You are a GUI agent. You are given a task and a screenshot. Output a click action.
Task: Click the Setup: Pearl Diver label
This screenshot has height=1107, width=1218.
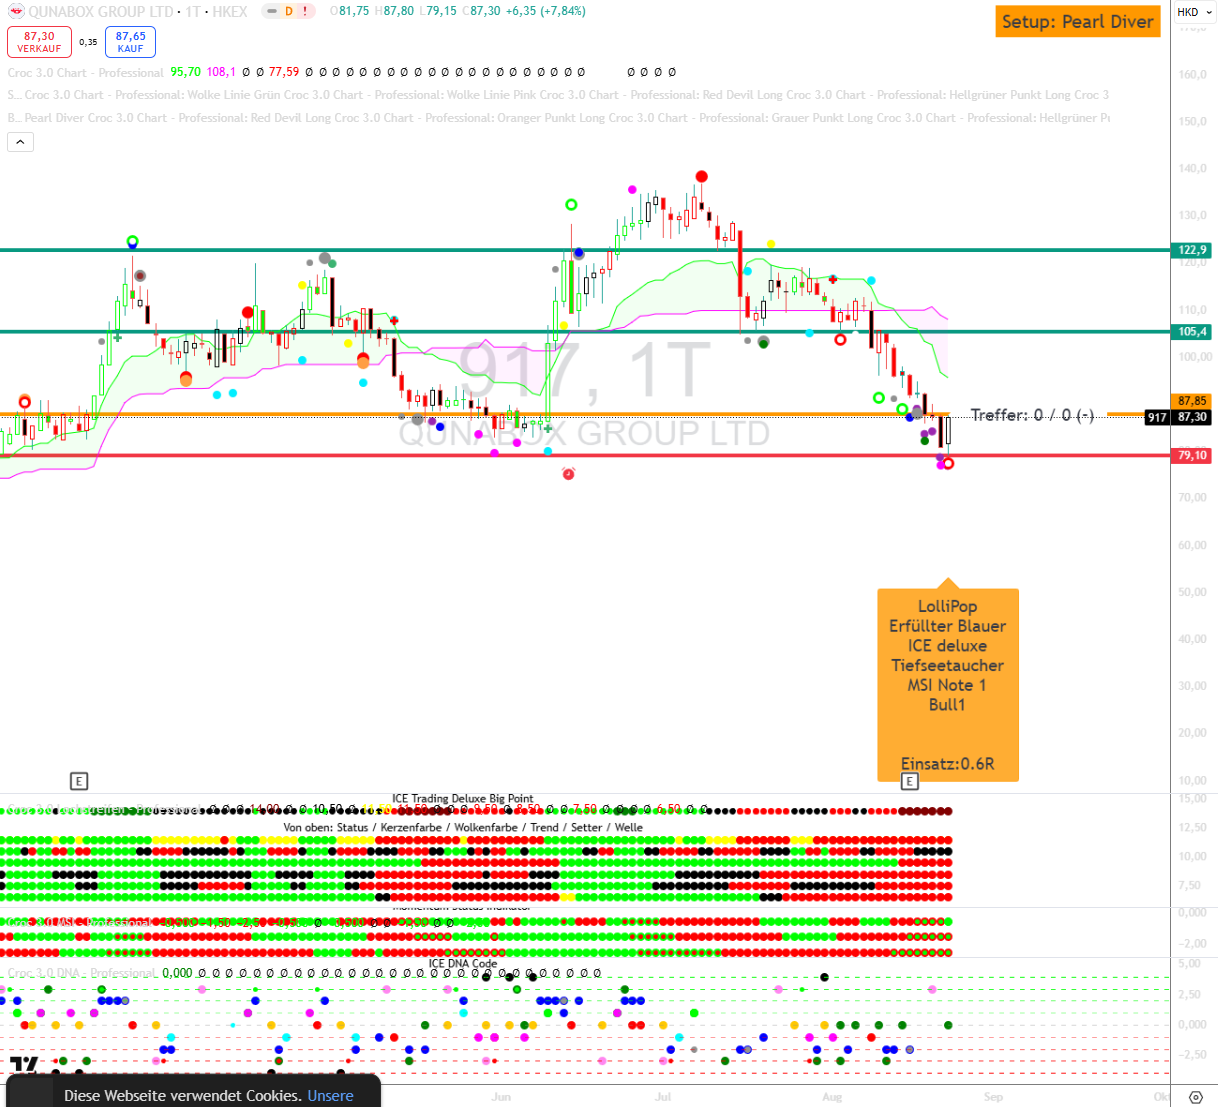tap(1077, 22)
